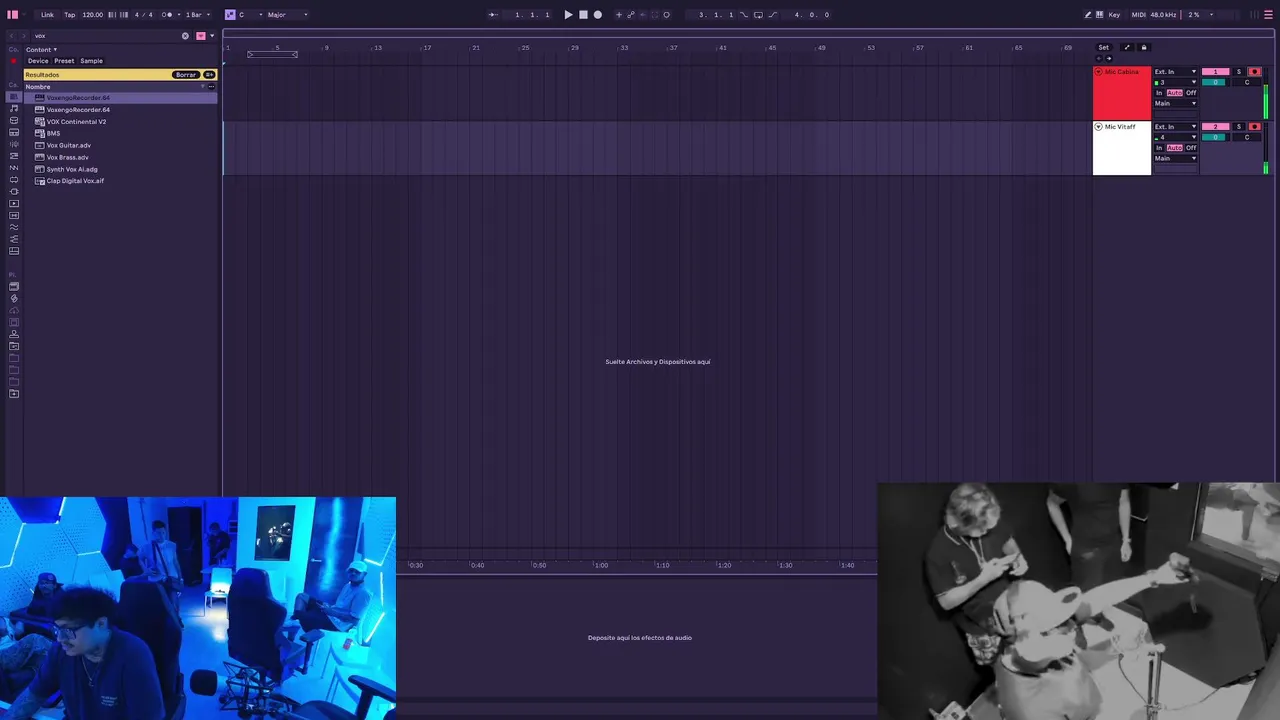1280x720 pixels.
Task: Open the Audio Effects category icon
Action: 14,145
